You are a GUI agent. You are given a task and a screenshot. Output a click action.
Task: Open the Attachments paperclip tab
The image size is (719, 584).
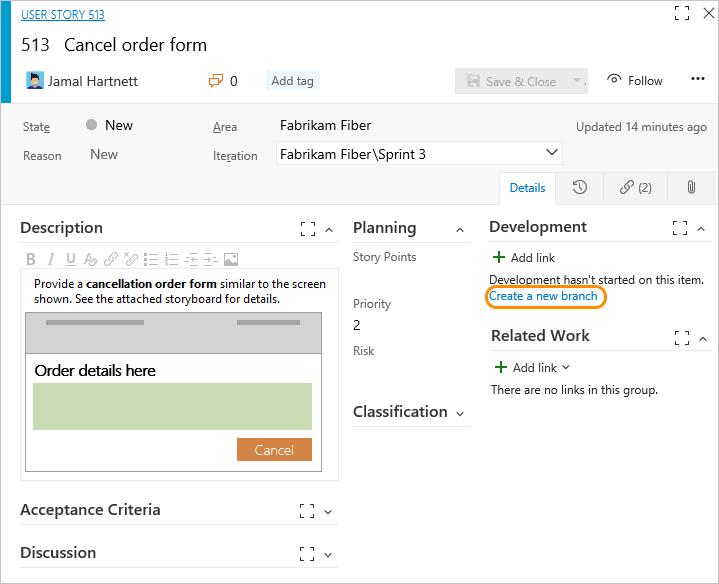(x=690, y=187)
